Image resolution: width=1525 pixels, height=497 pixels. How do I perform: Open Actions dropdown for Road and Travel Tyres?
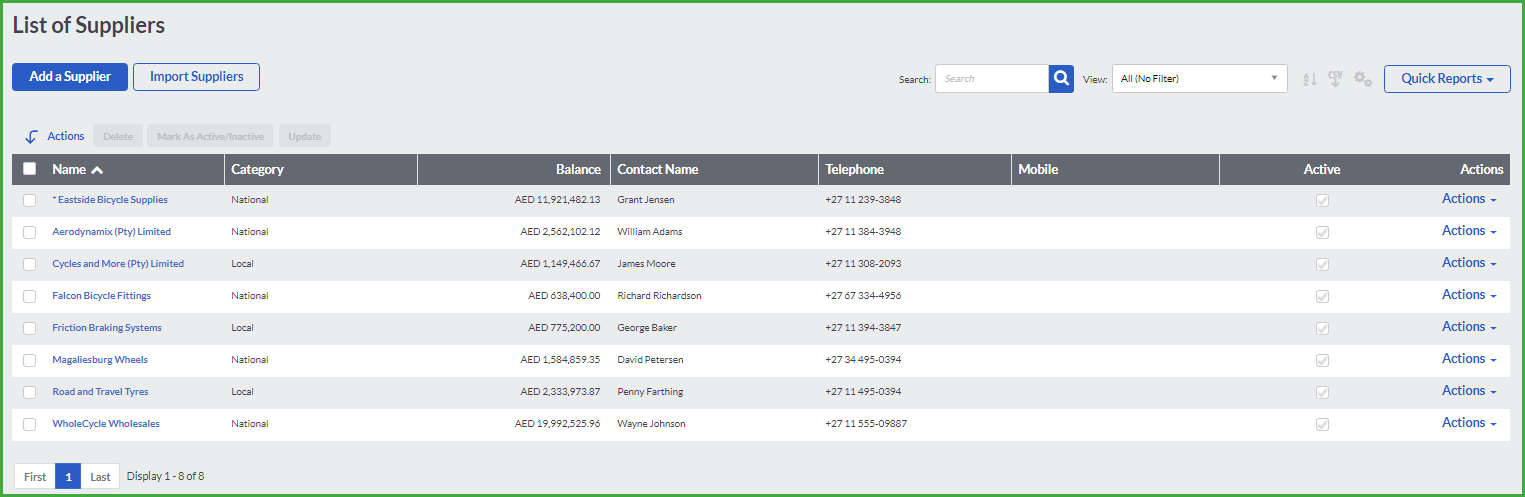click(x=1469, y=391)
